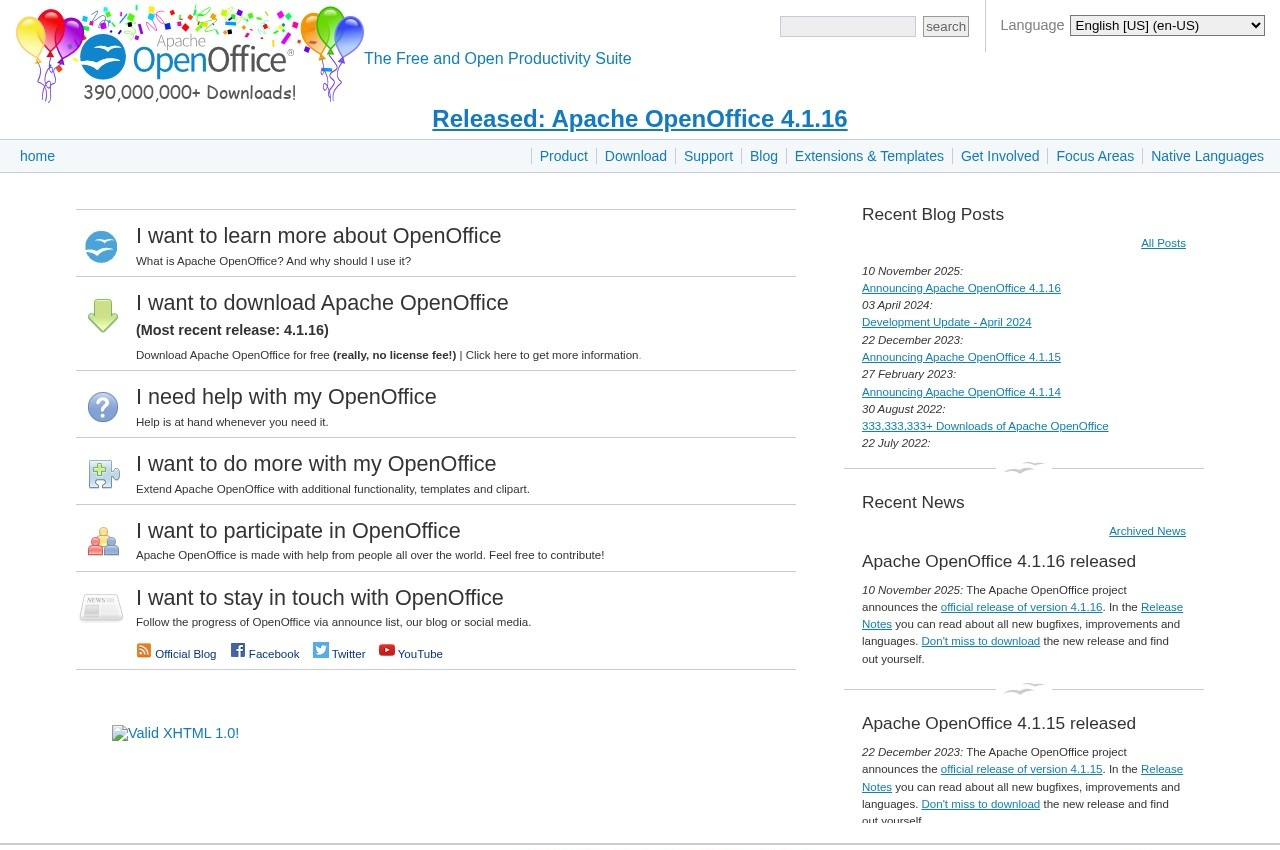Open the Twitter text link
The height and width of the screenshot is (850, 1280).
pyautogui.click(x=348, y=654)
